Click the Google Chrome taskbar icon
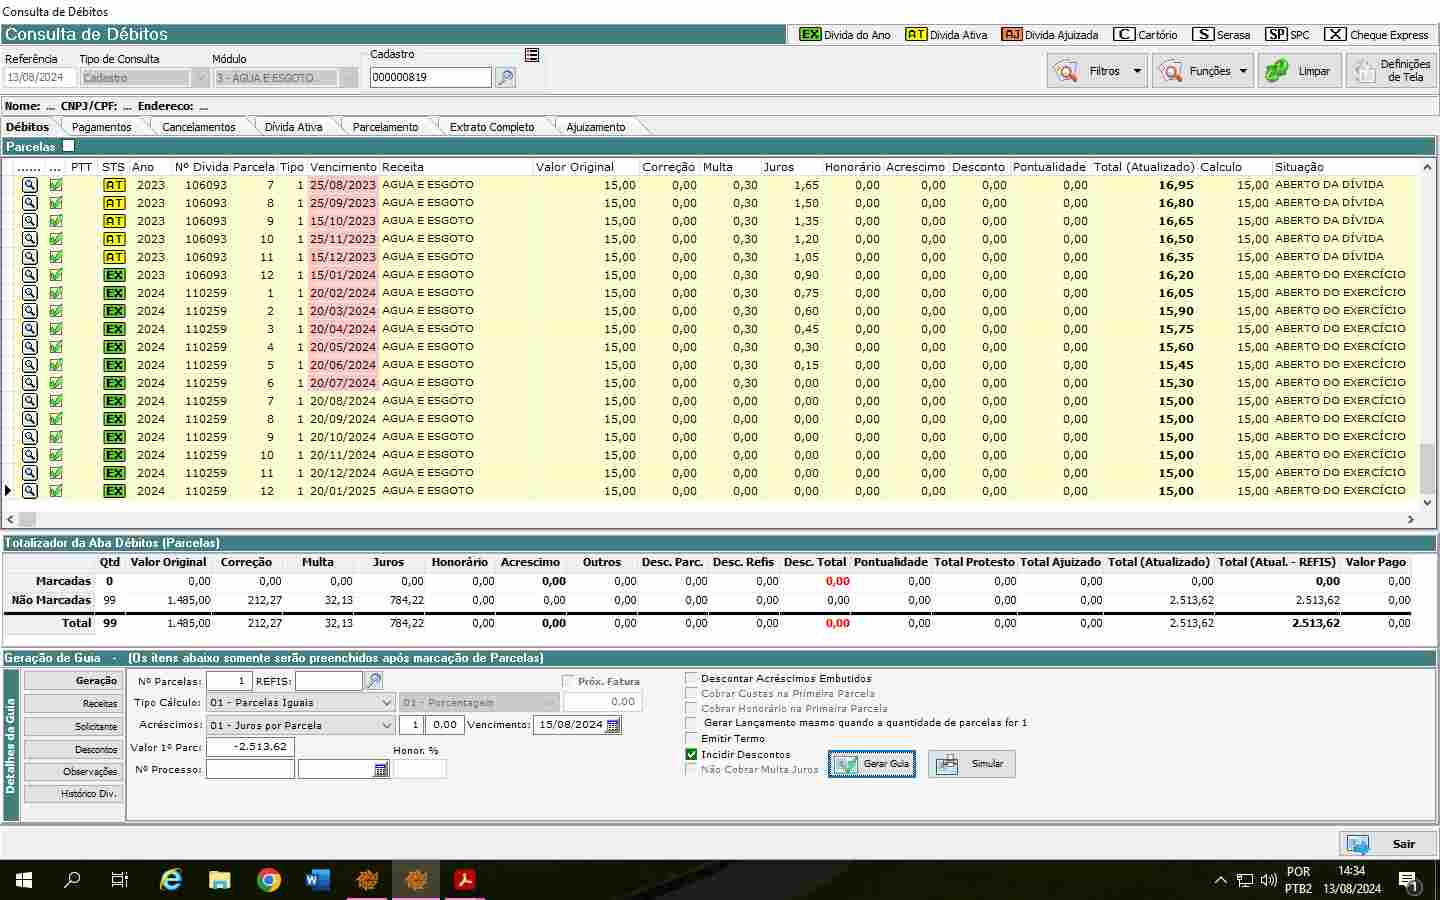 (268, 880)
